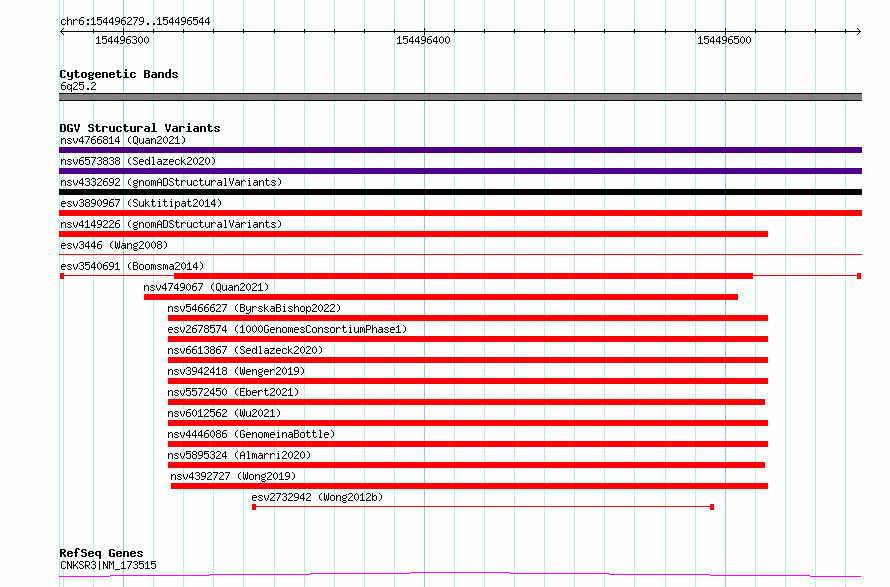This screenshot has height=587, width=890.
Task: Click the red bar under nsv6012562
Action: point(468,423)
